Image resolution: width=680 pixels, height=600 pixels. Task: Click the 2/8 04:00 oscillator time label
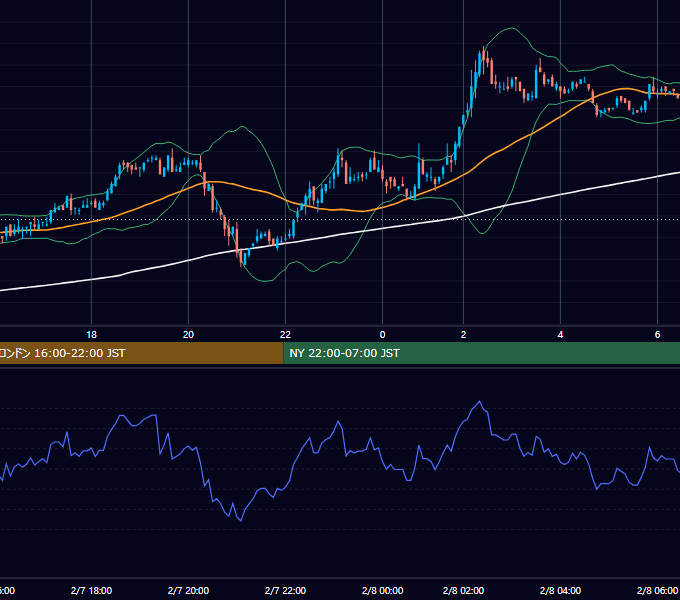pos(560,590)
